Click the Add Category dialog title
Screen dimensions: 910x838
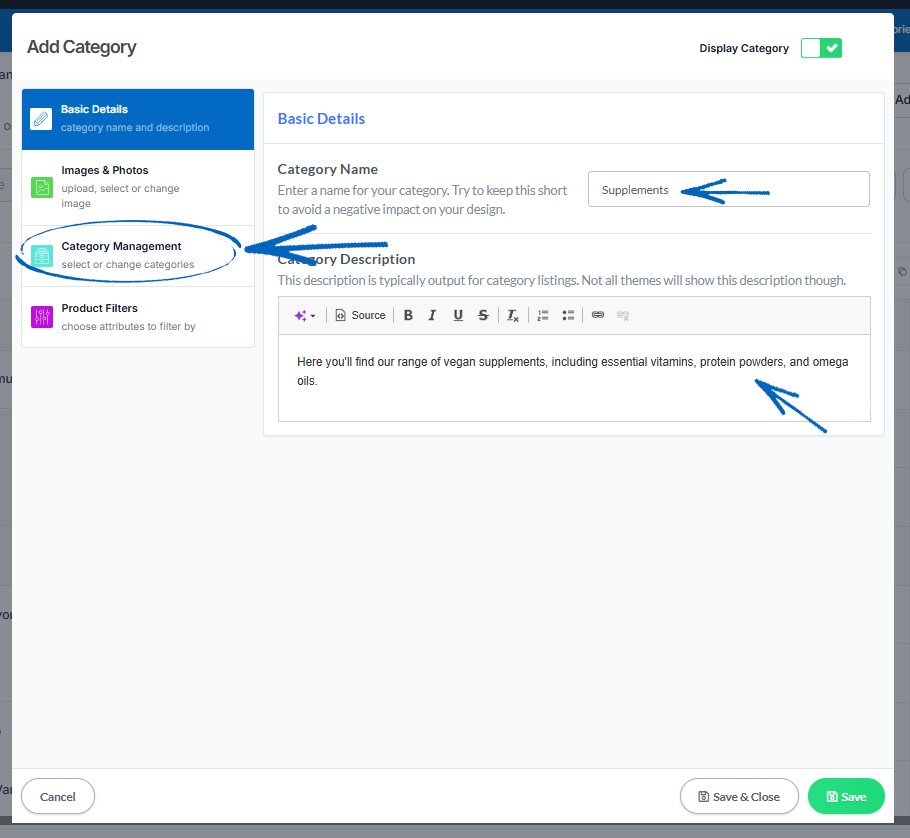[82, 47]
